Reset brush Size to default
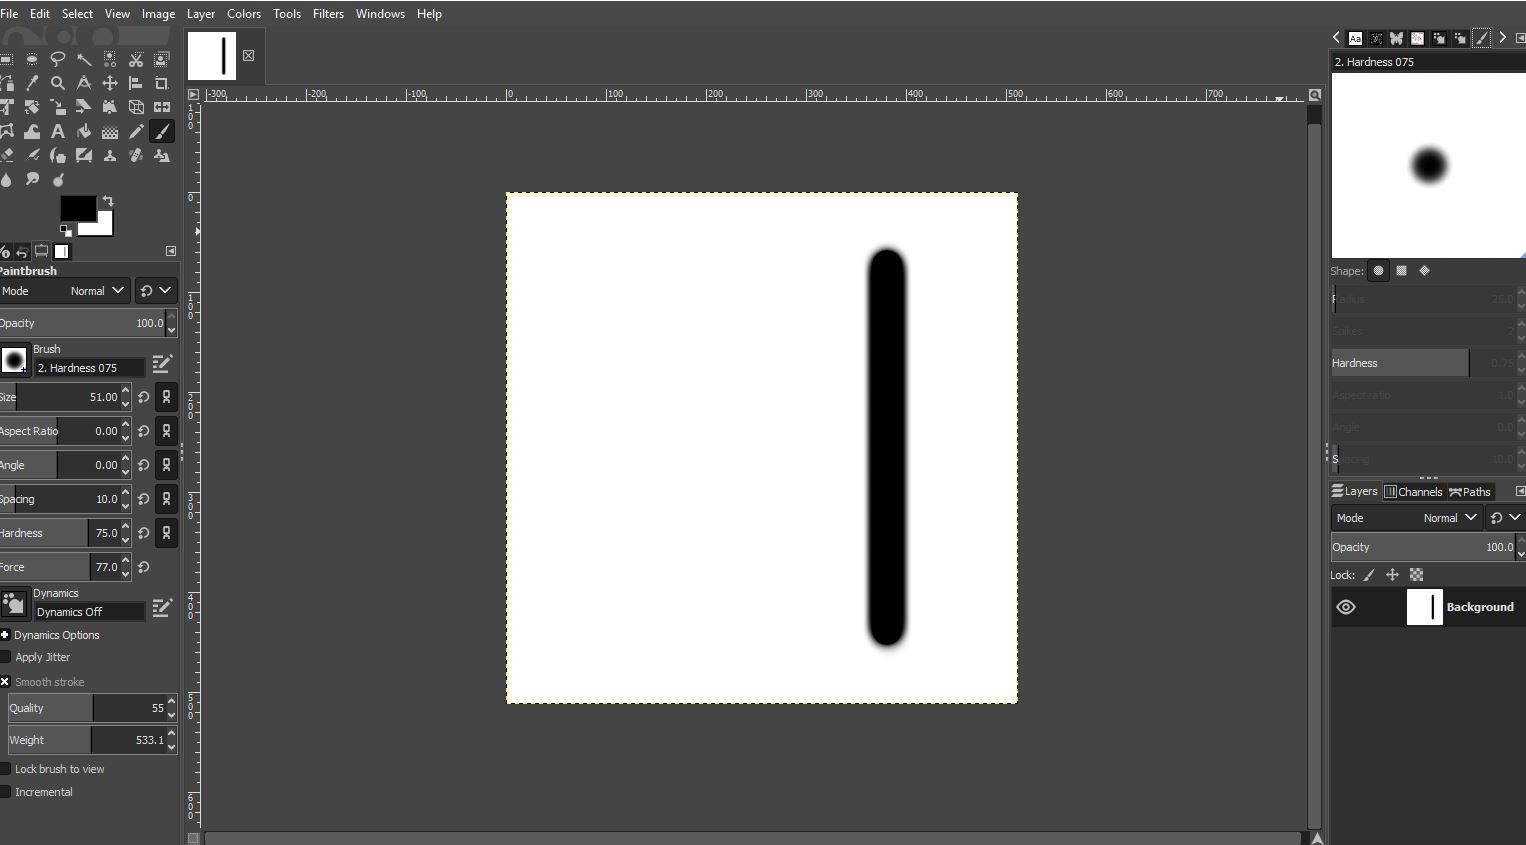Screen dimensions: 1526x845 click(144, 397)
